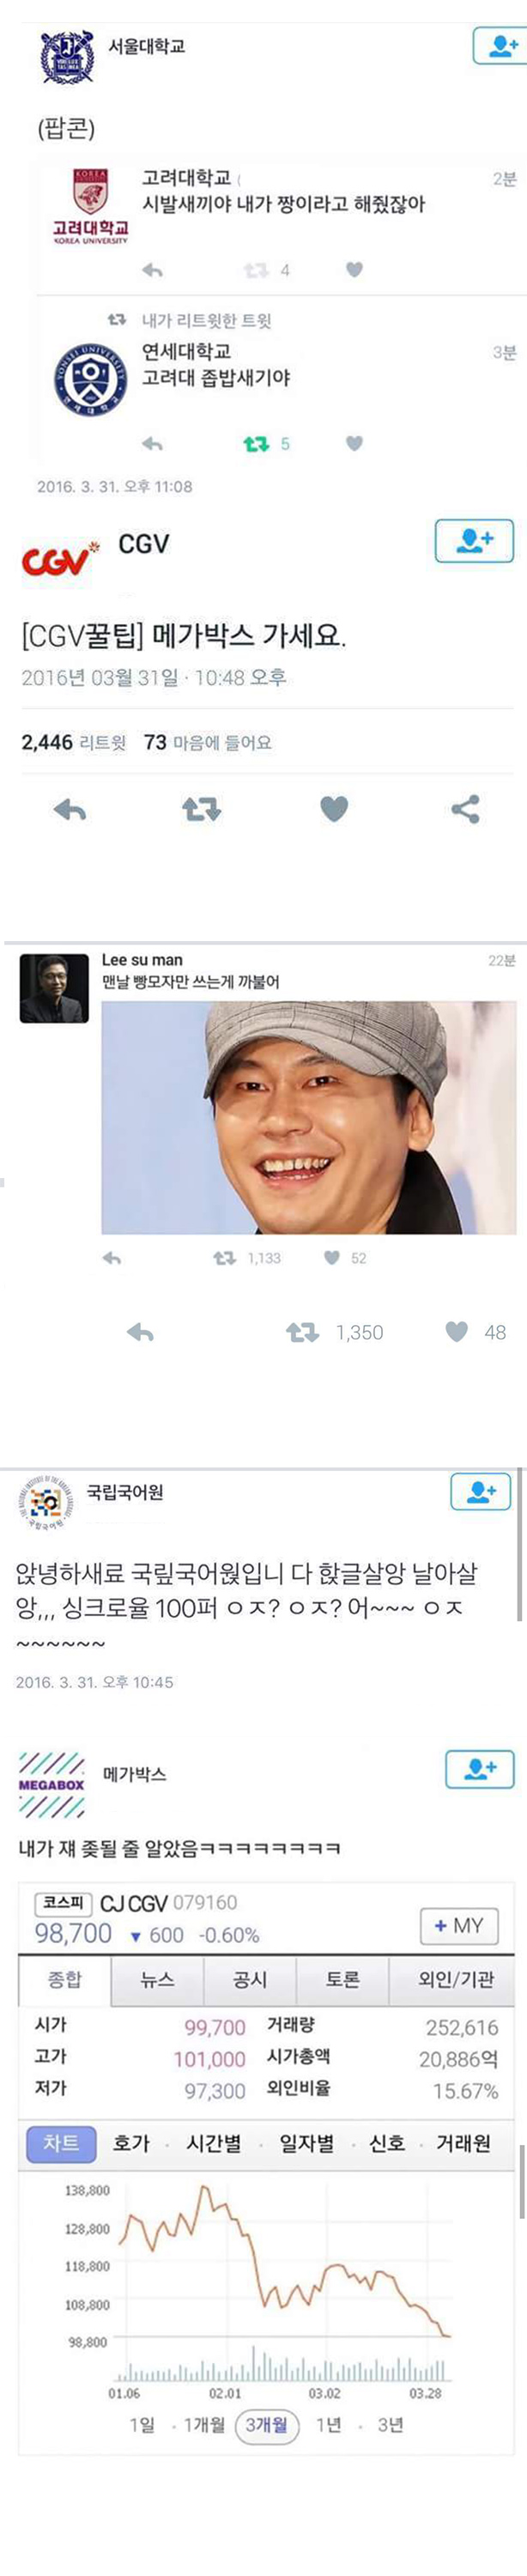Follow 서울대학교 with the add-user icon
Image resolution: width=527 pixels, height=2576 pixels.
[498, 46]
